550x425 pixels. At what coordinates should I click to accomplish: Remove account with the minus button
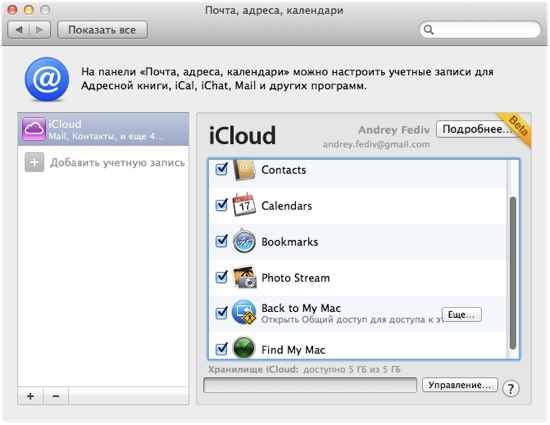click(x=56, y=396)
